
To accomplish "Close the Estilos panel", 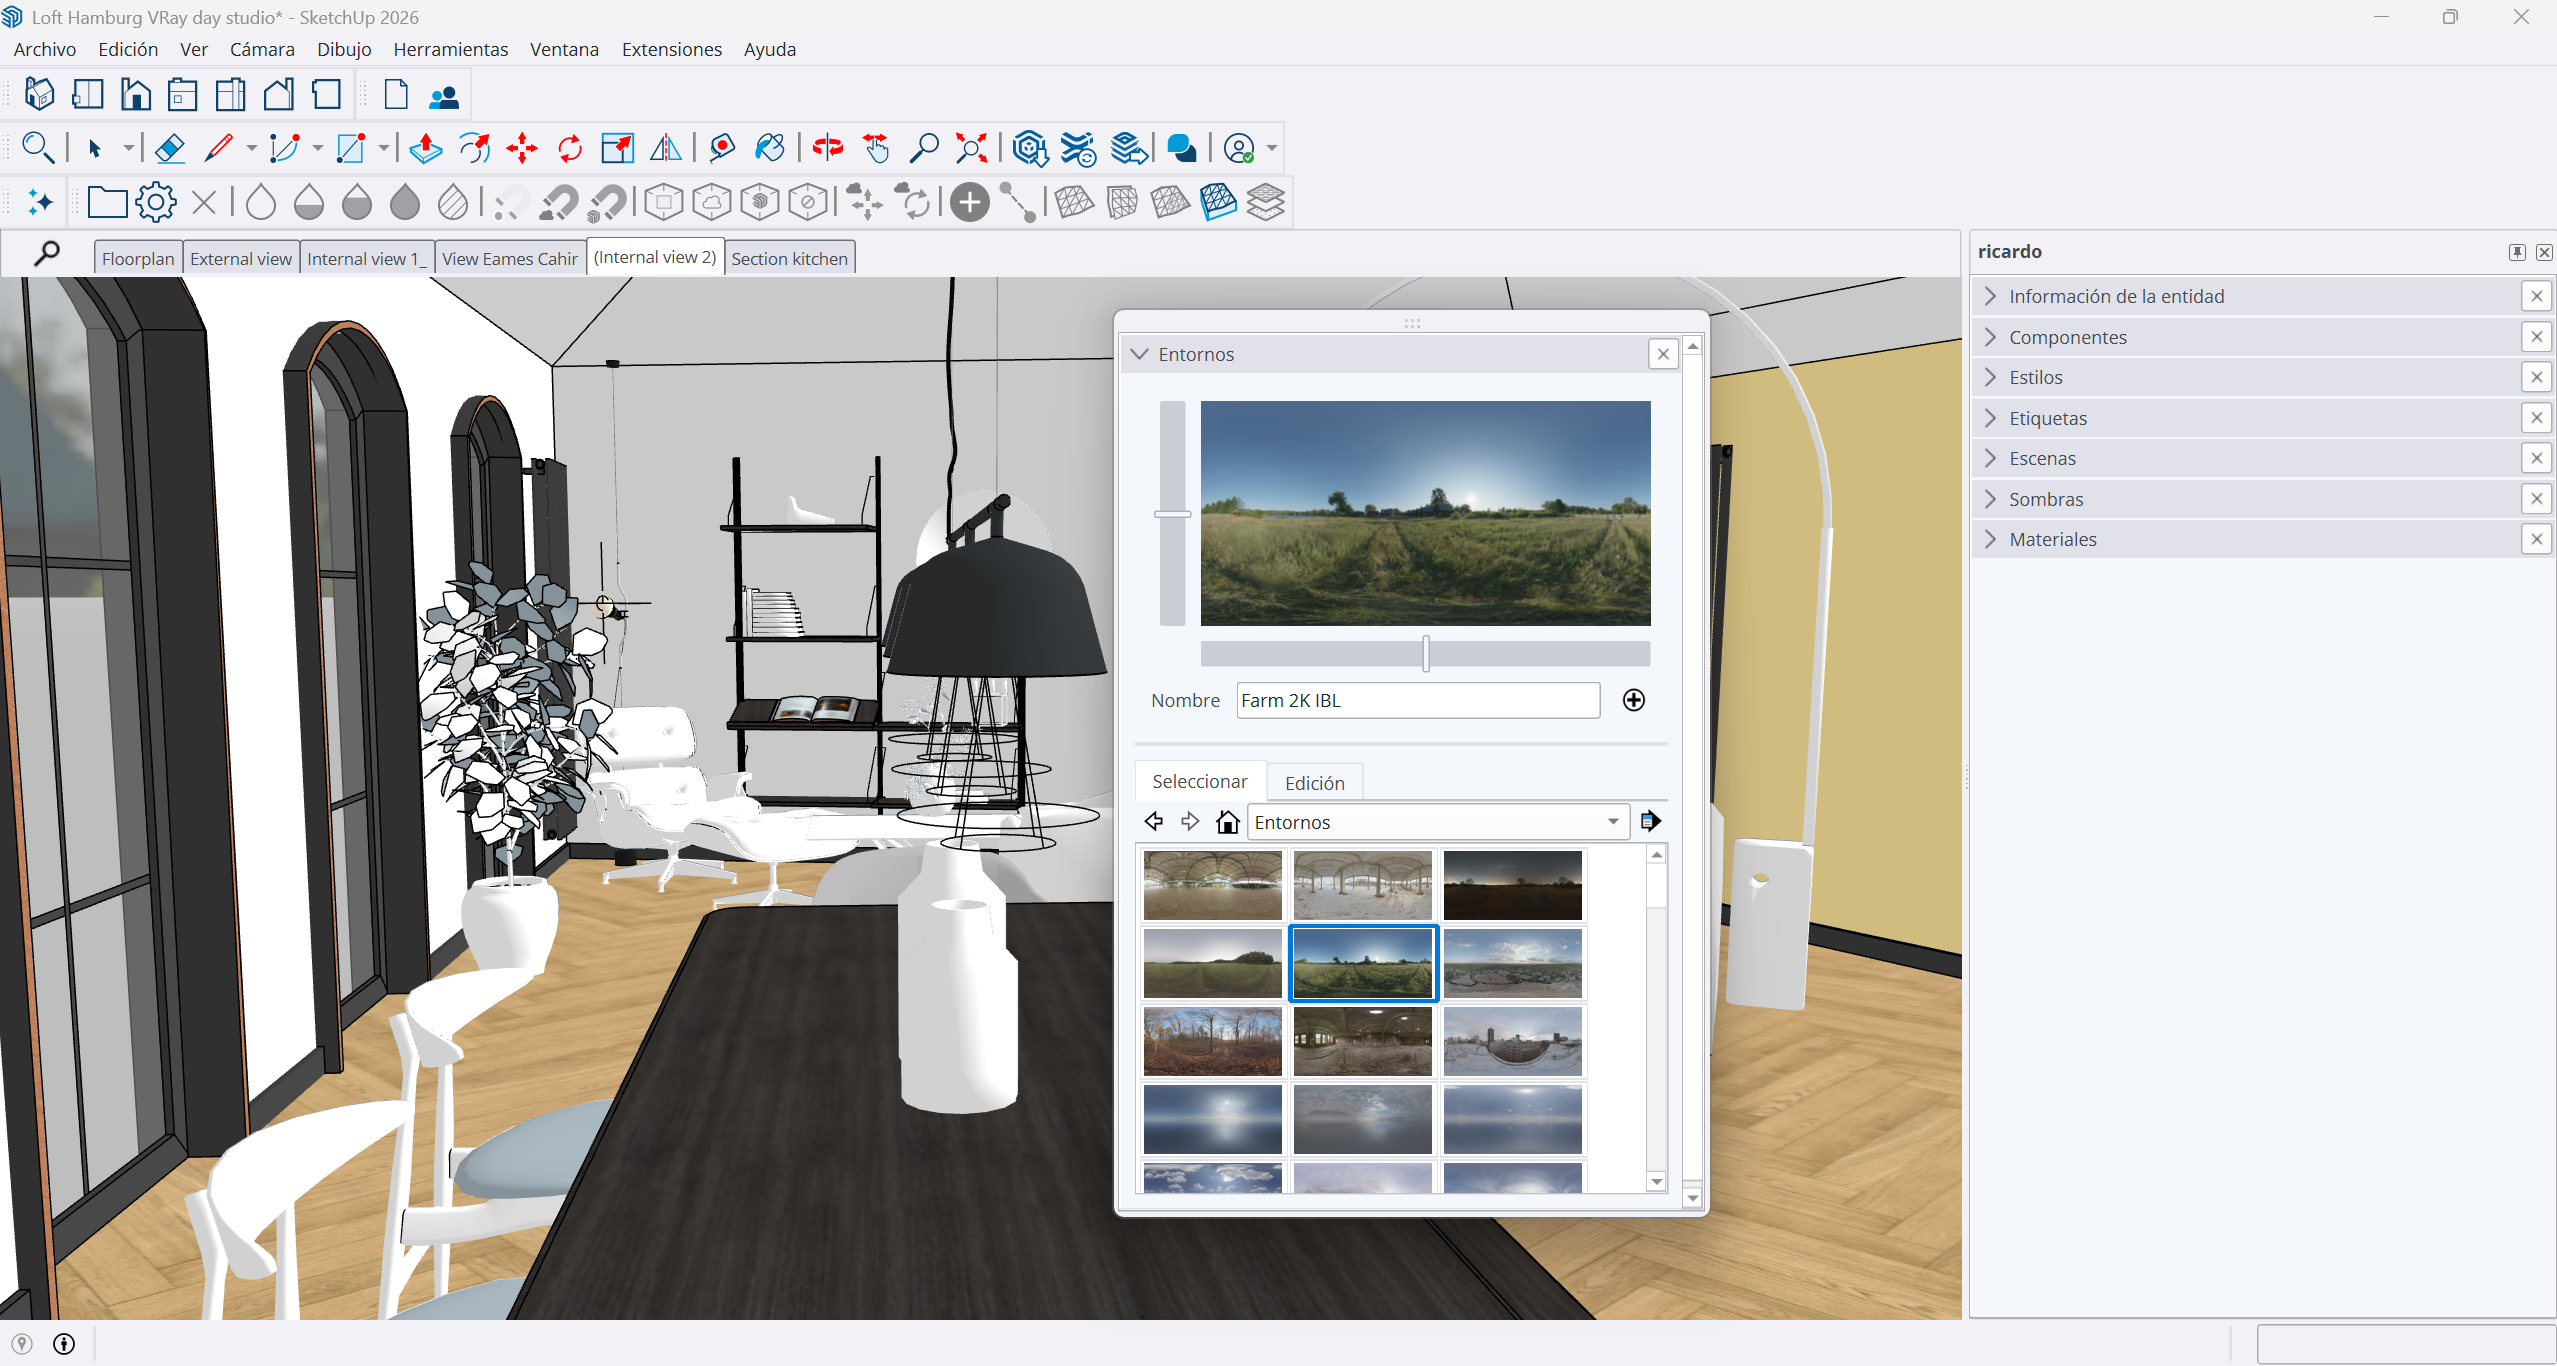I will click(x=2537, y=377).
